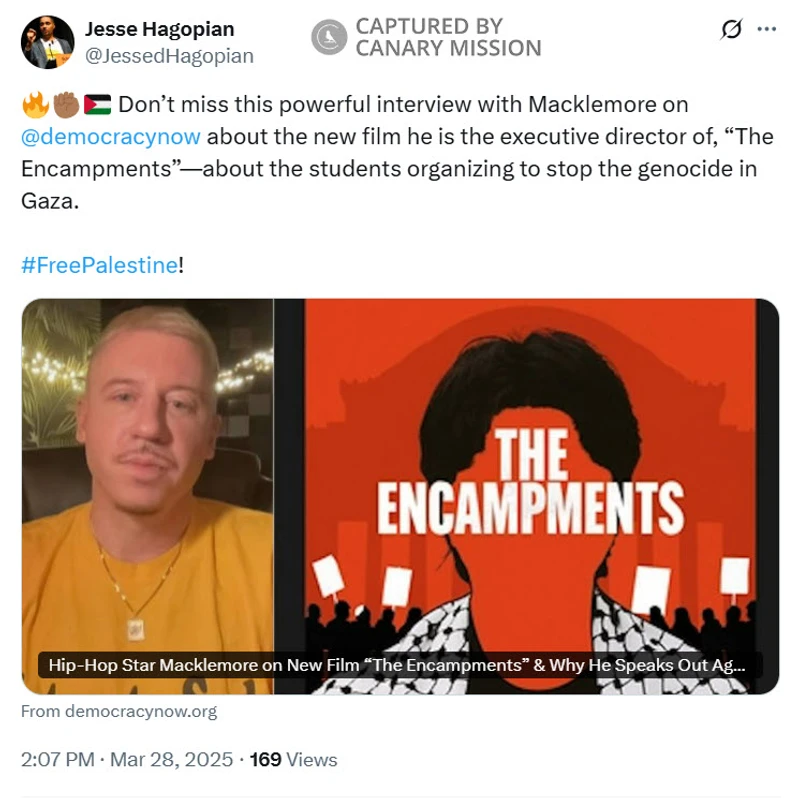The height and width of the screenshot is (798, 800).
Task: Click the tweet body text paragraph
Action: tap(397, 153)
